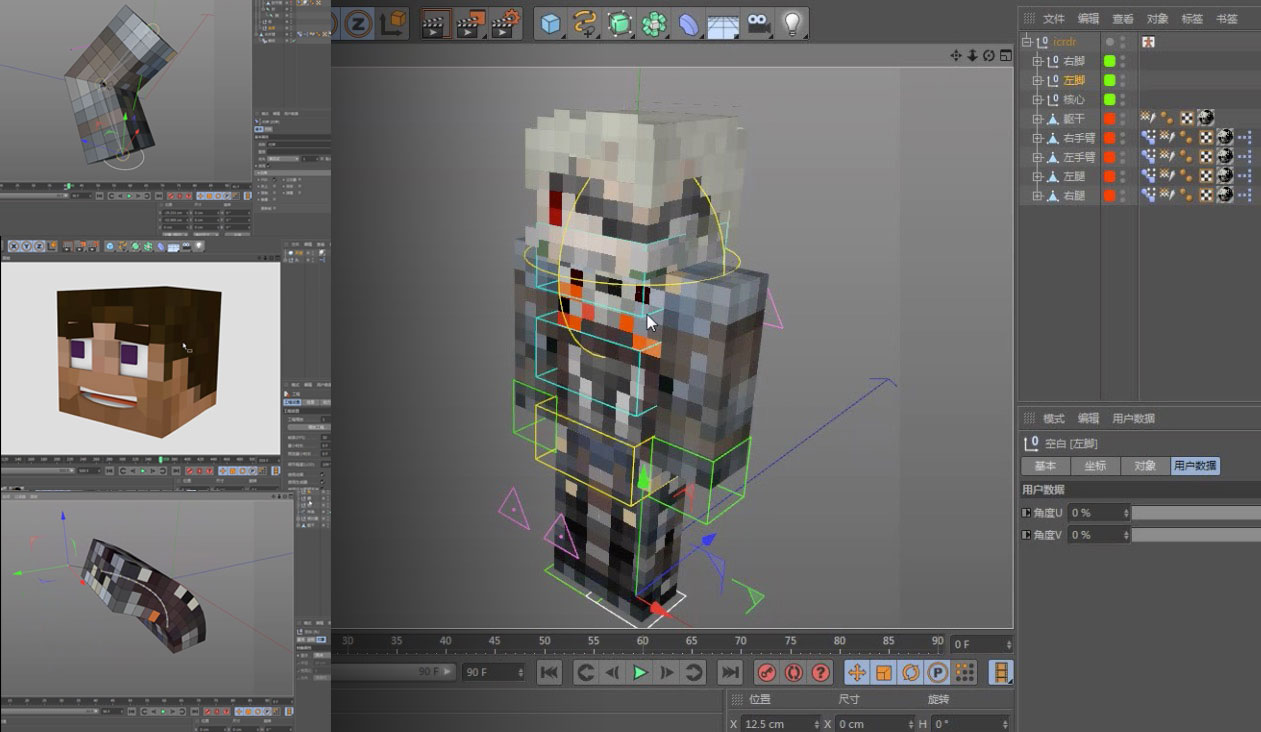Click the go-to-start playback button

(548, 672)
